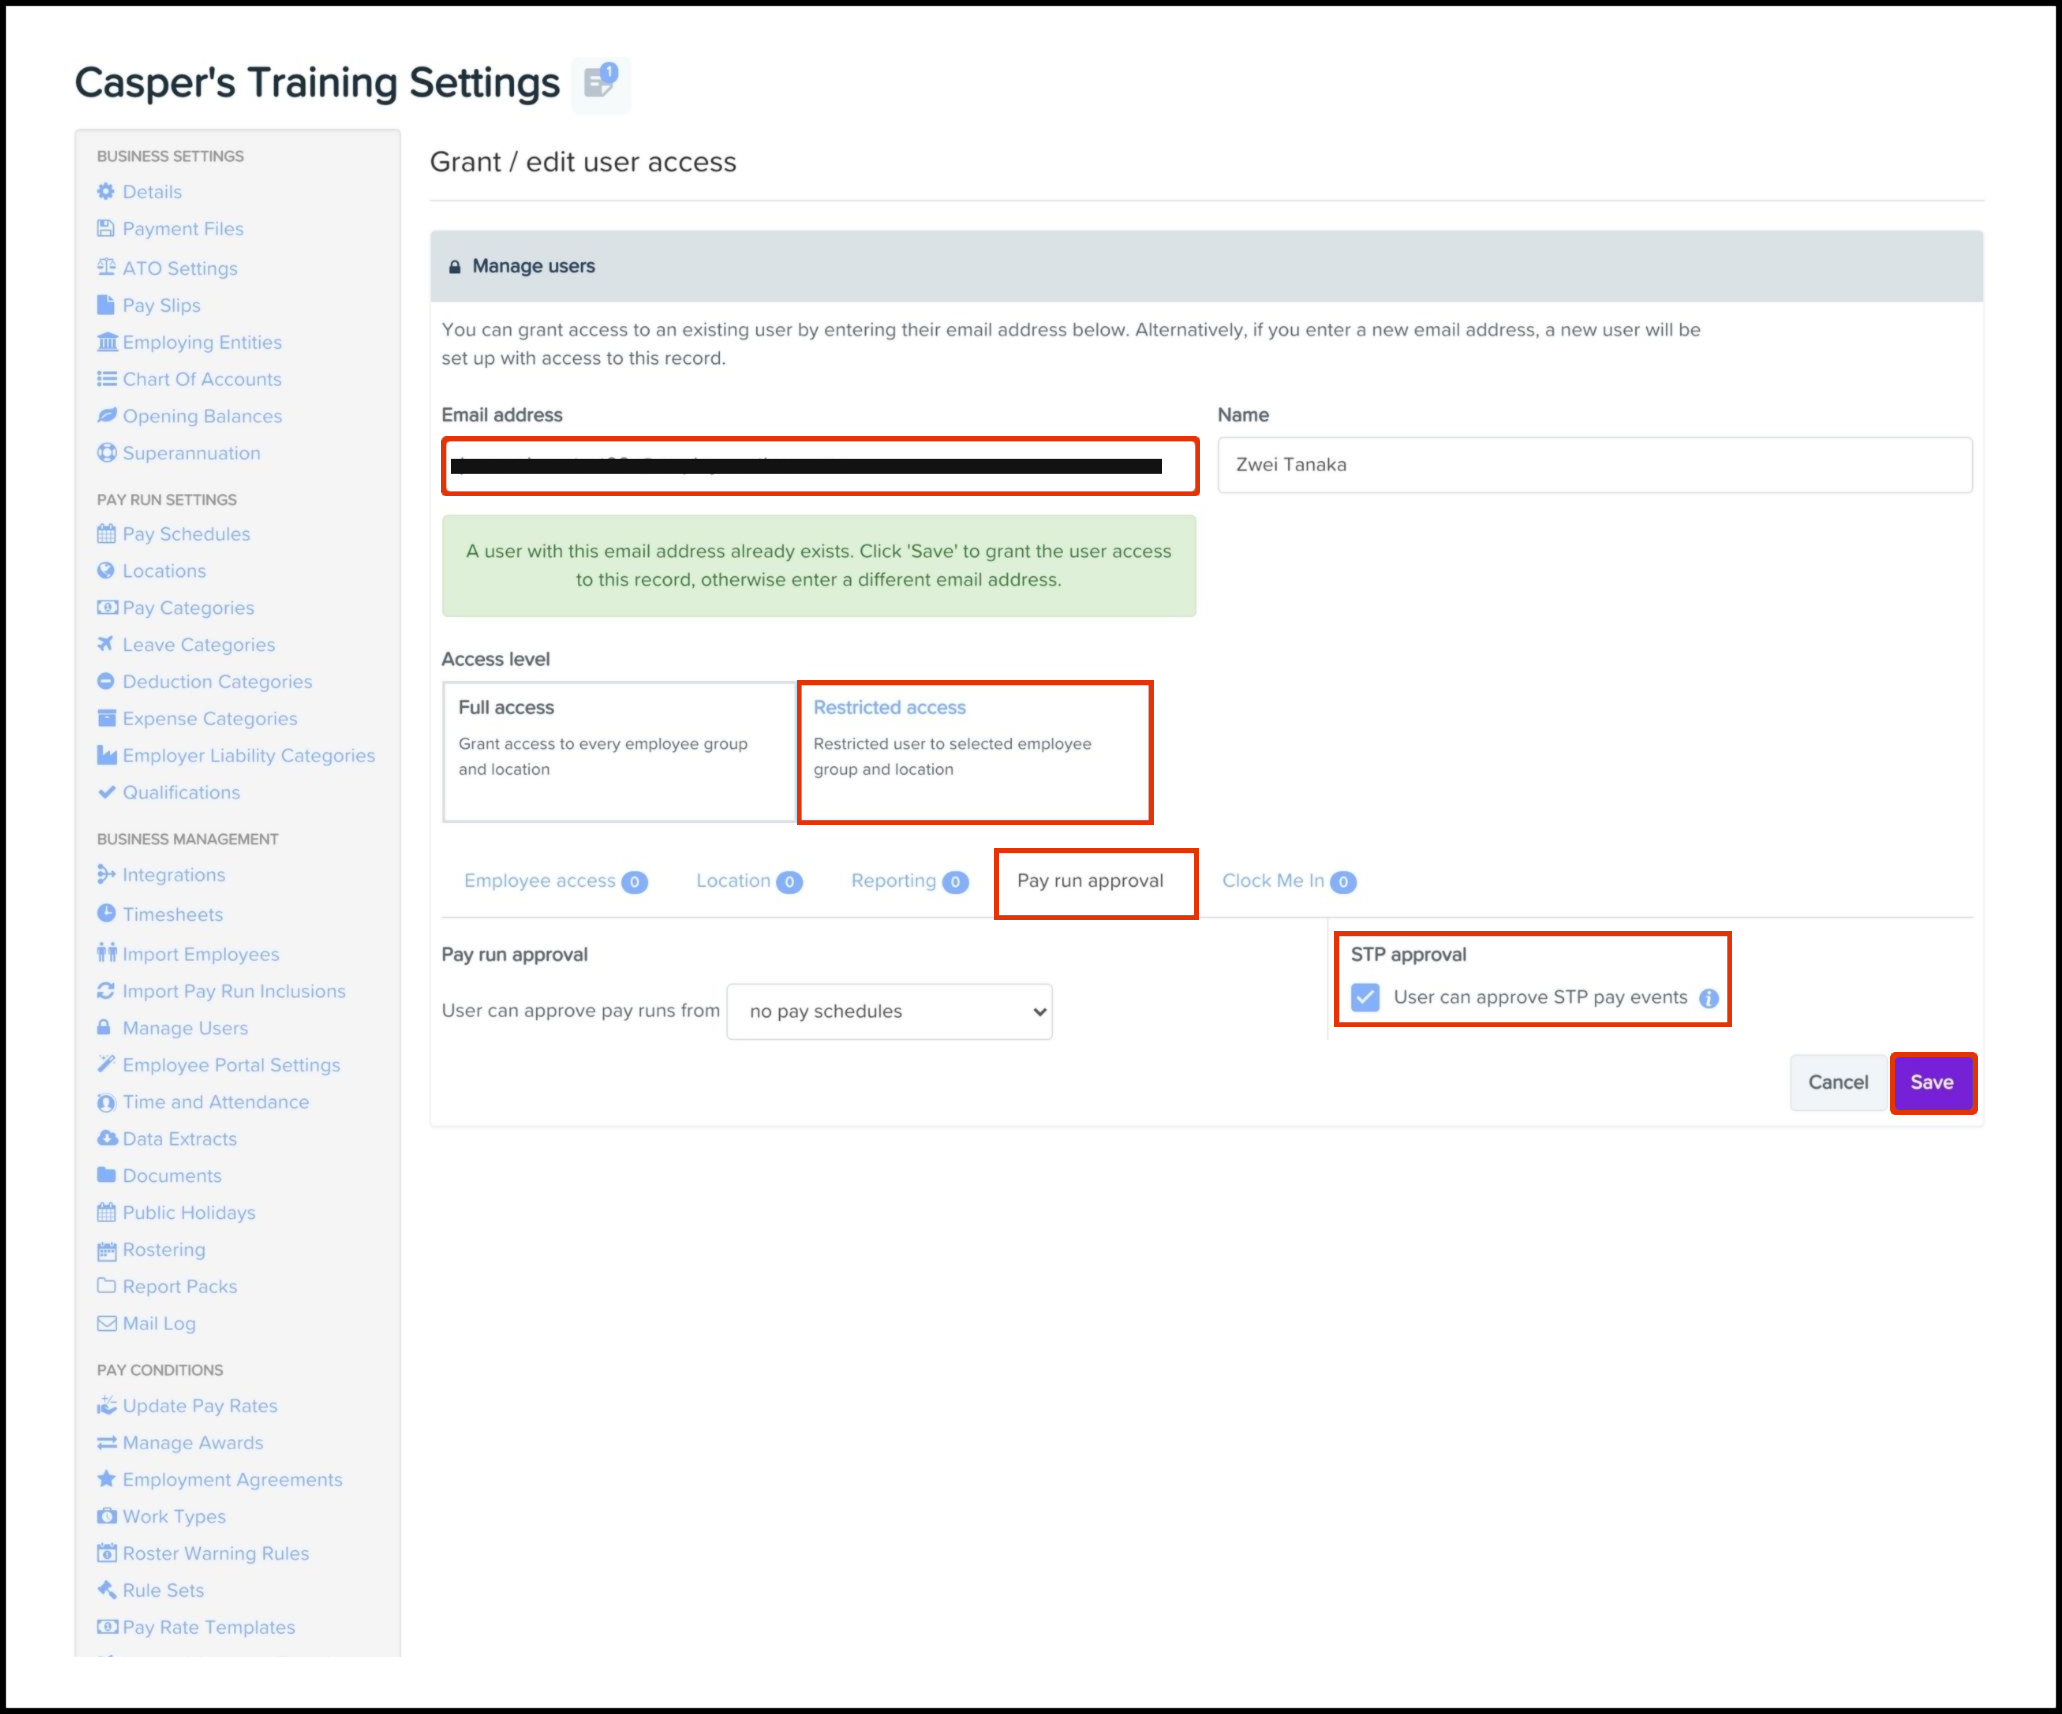Viewport: 2062px width, 1714px height.
Task: Click into the Name input field
Action: pos(1594,465)
